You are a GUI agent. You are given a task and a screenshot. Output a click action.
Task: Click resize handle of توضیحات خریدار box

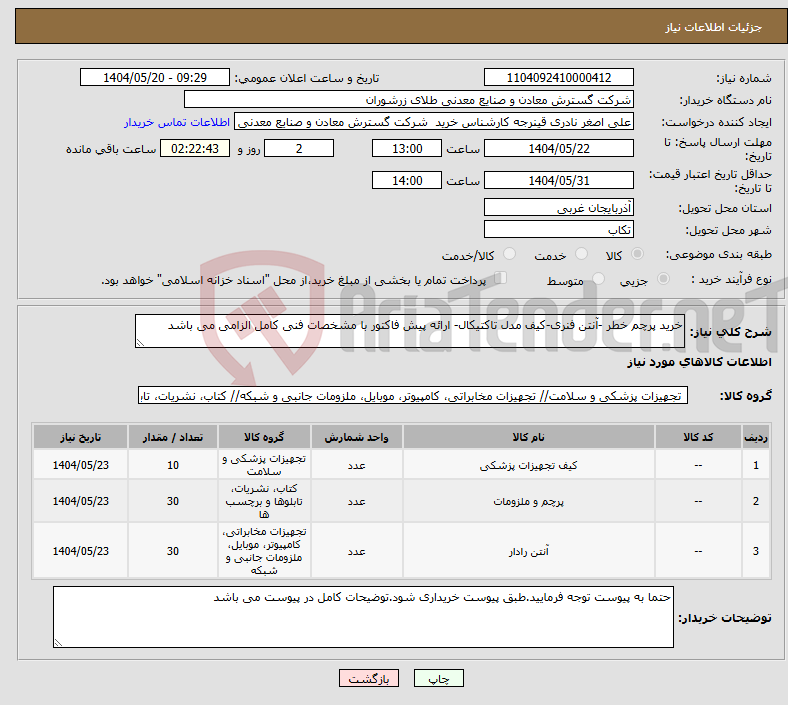58,642
